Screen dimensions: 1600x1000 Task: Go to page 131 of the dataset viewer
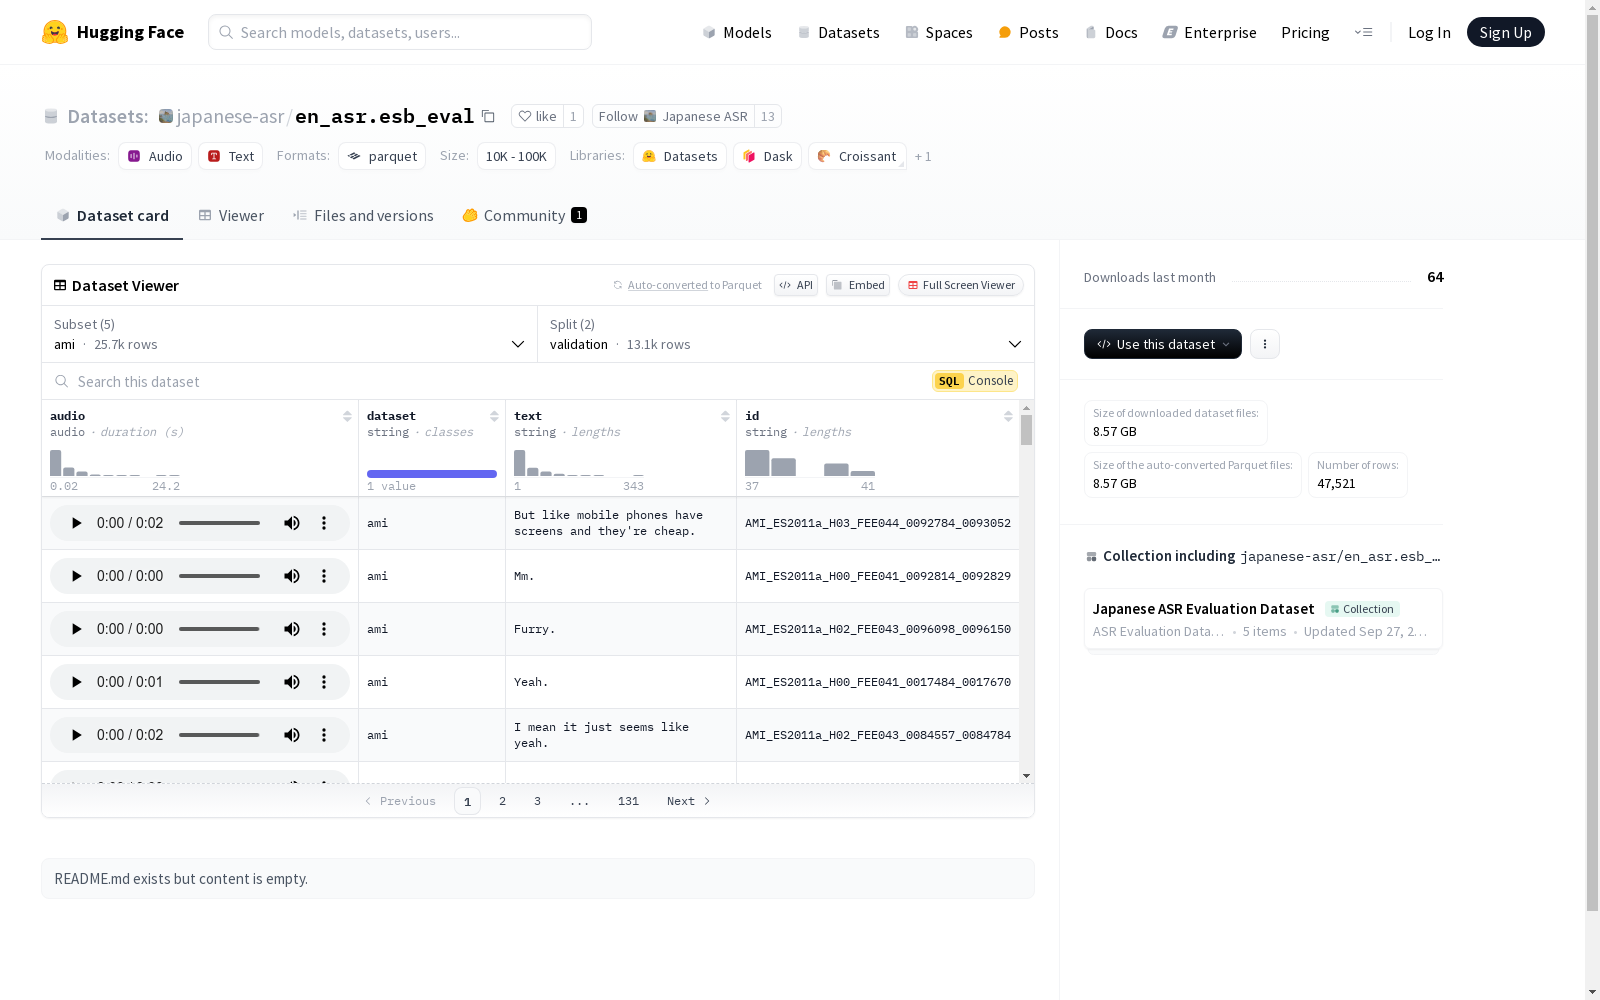628,801
